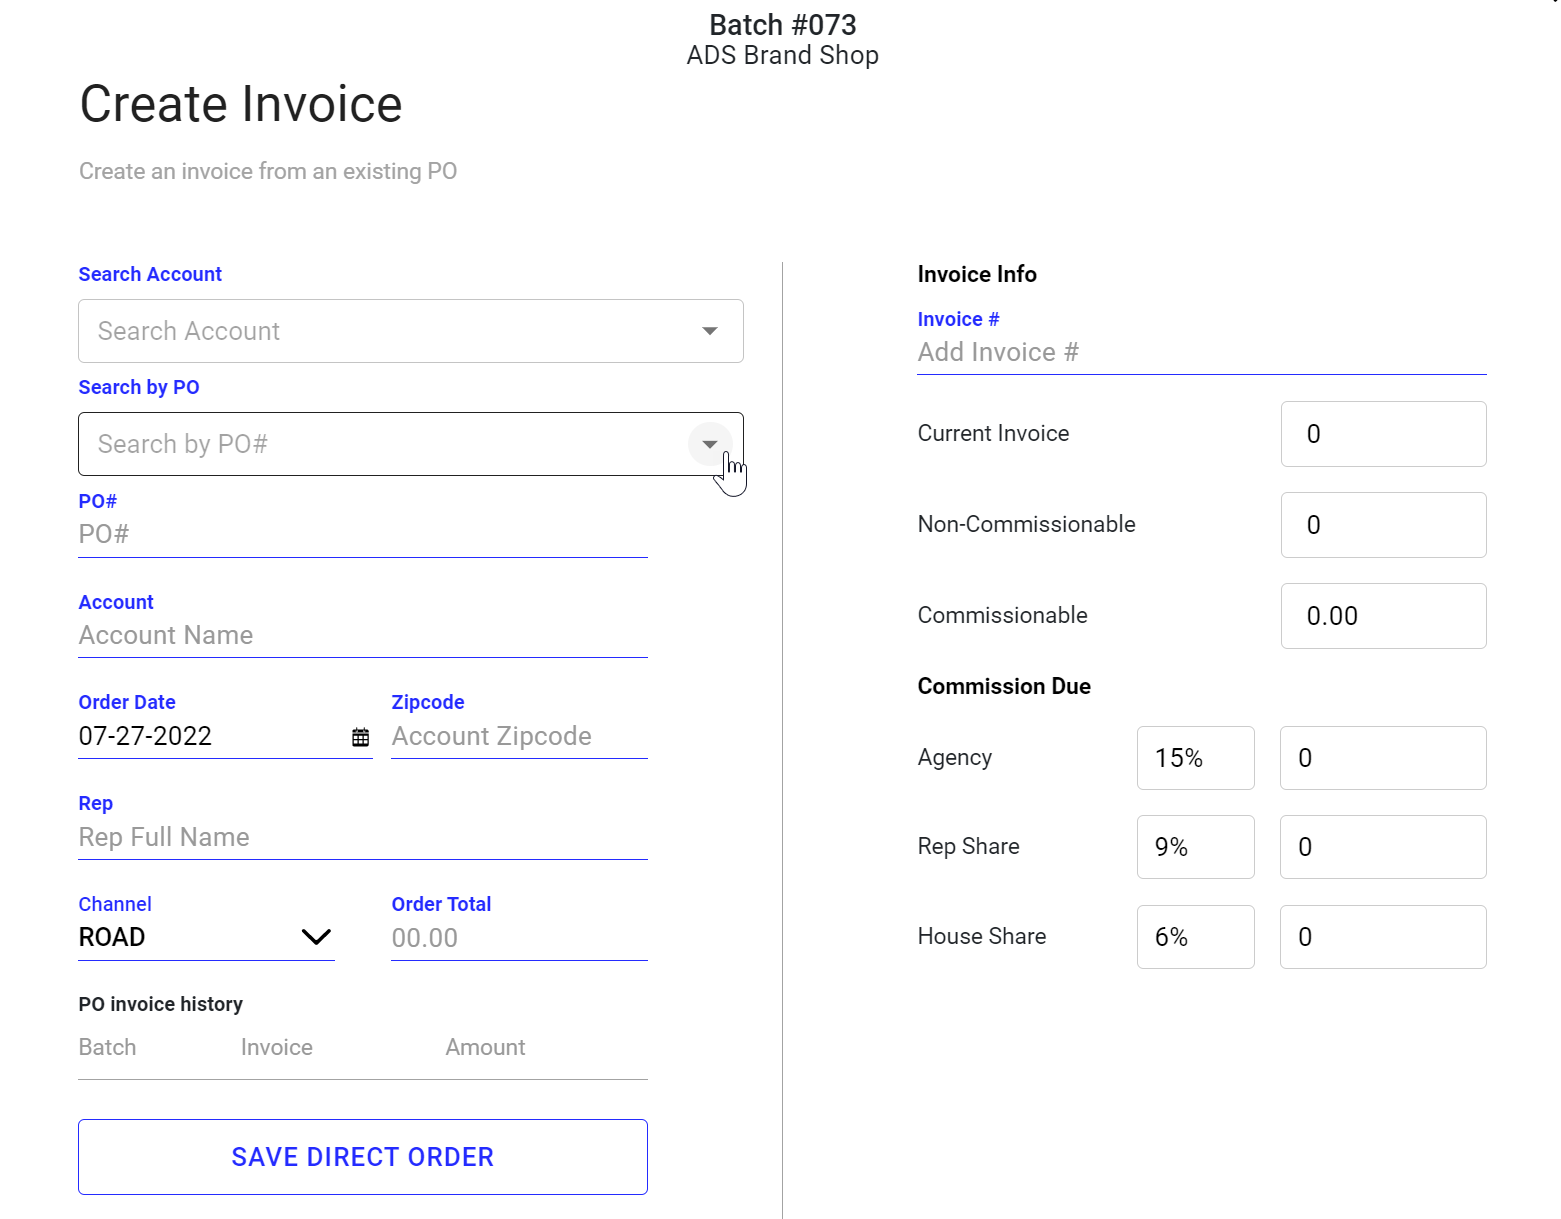Edit the Agency 15% percentage box

[1195, 758]
